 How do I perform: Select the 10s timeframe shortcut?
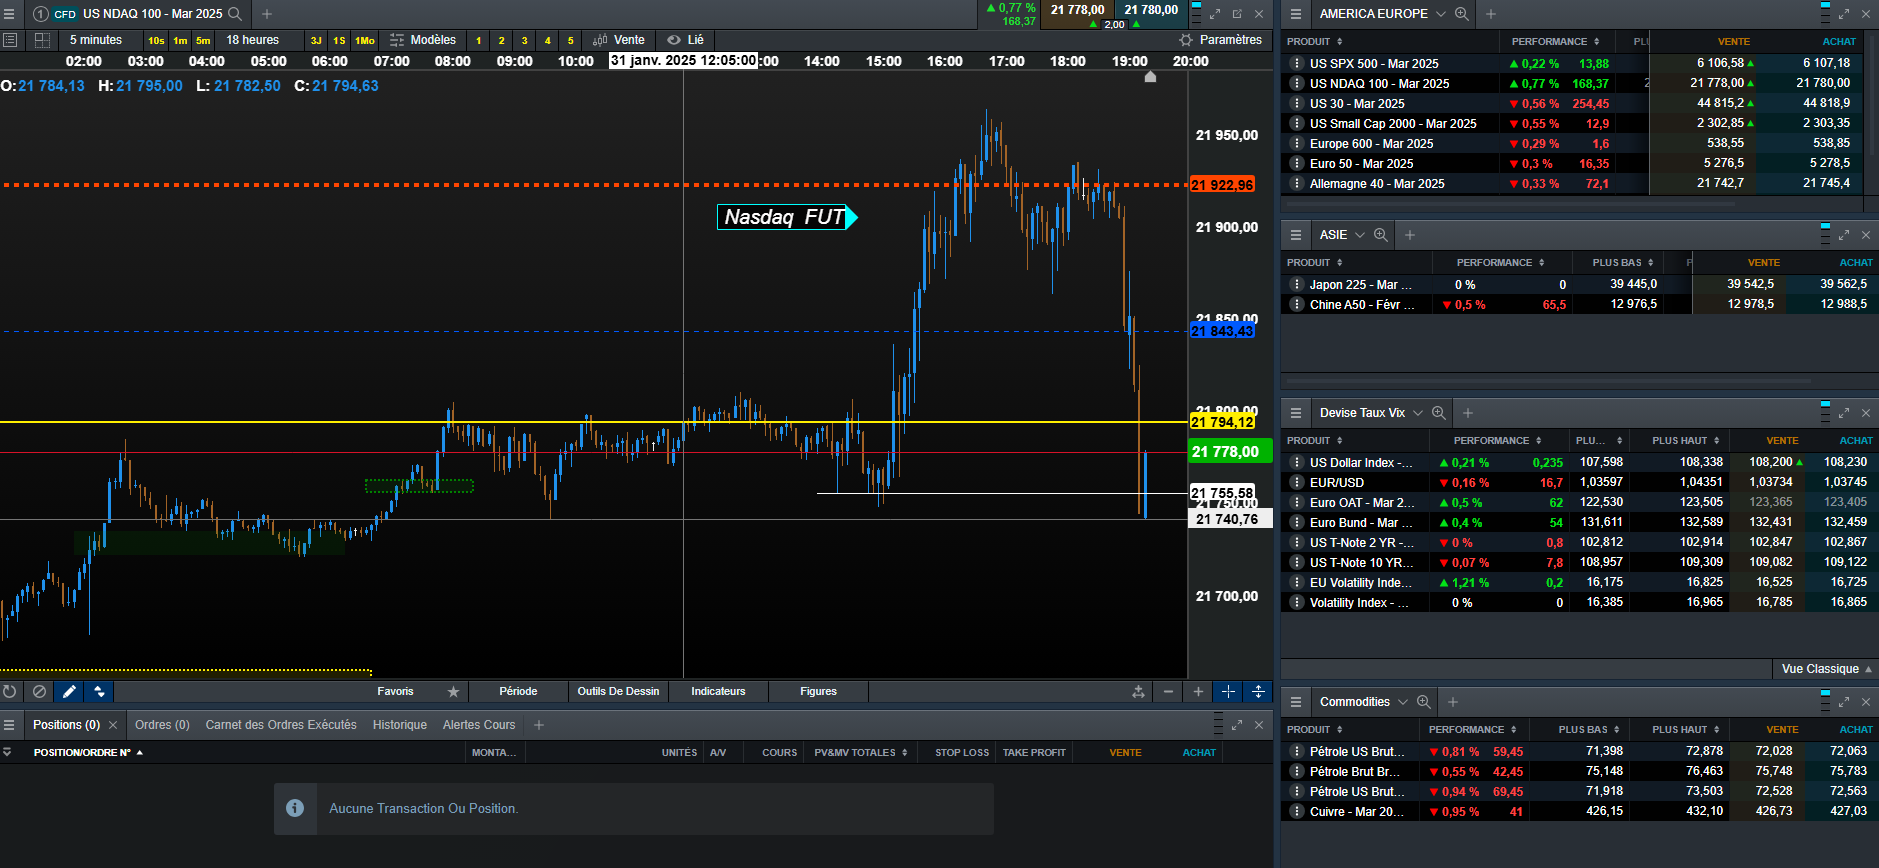tap(156, 41)
